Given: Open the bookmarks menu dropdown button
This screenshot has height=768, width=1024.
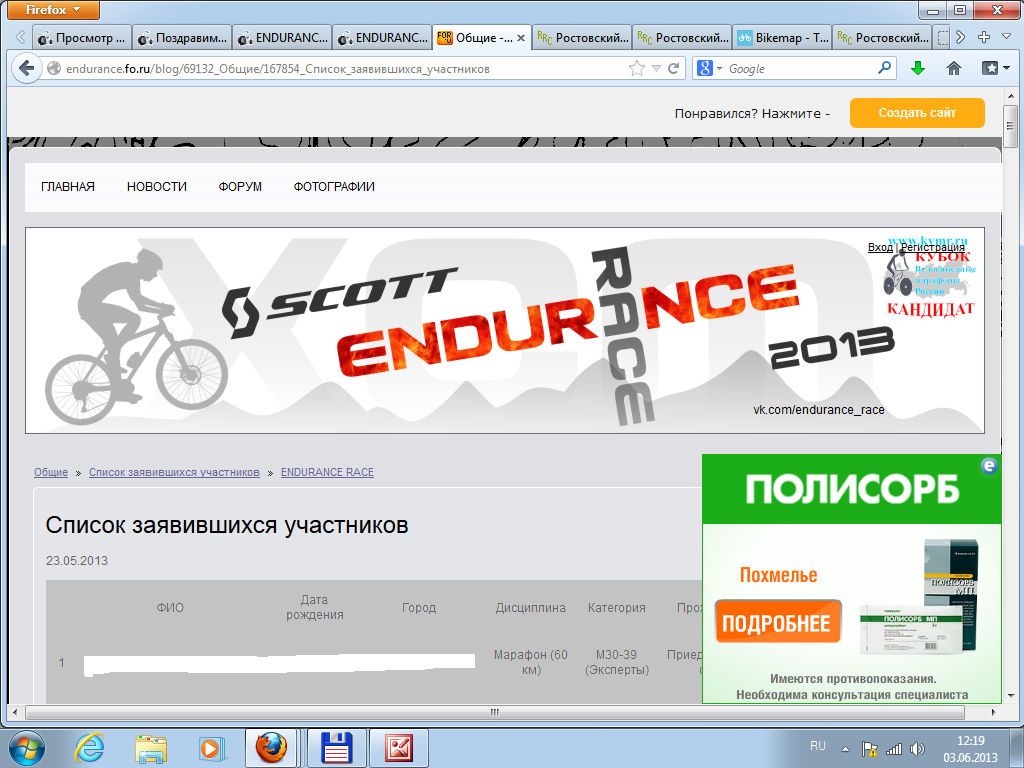Looking at the screenshot, I should [x=991, y=69].
